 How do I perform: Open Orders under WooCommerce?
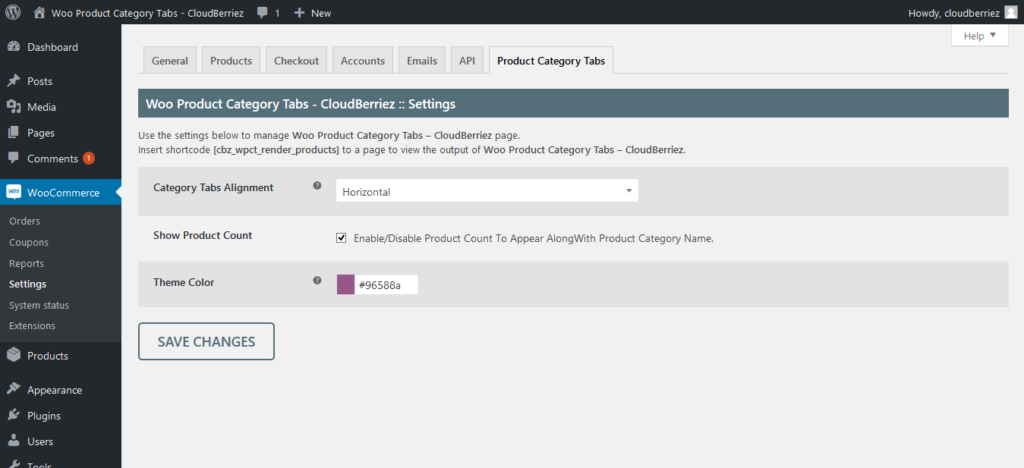(x=25, y=221)
